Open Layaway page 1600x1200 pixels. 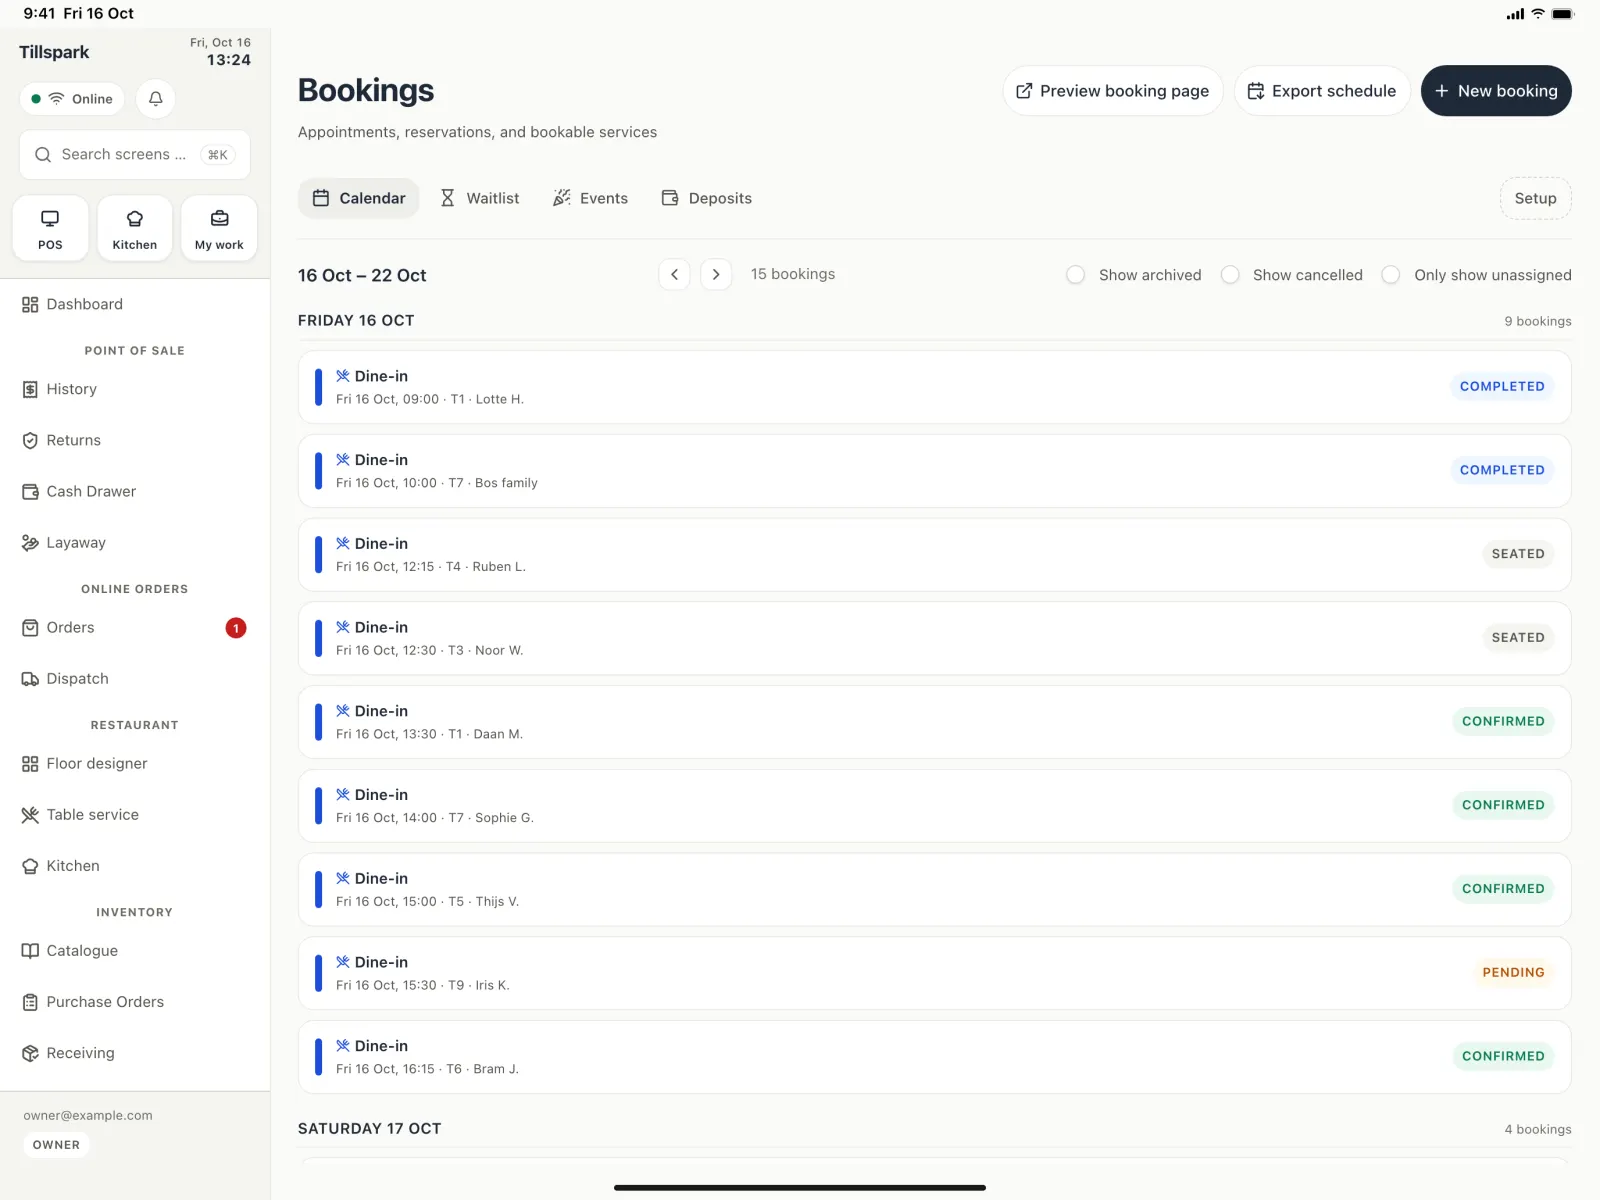click(135, 542)
